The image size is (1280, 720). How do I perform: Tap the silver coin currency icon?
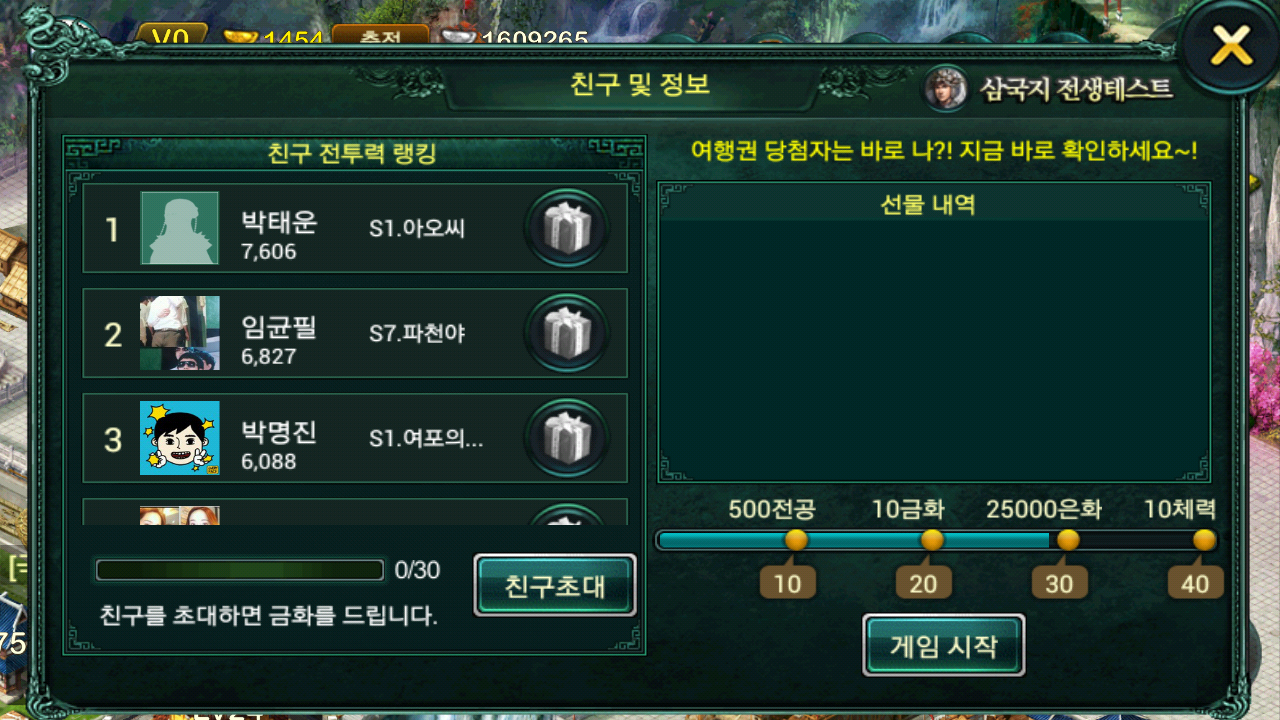(x=459, y=38)
